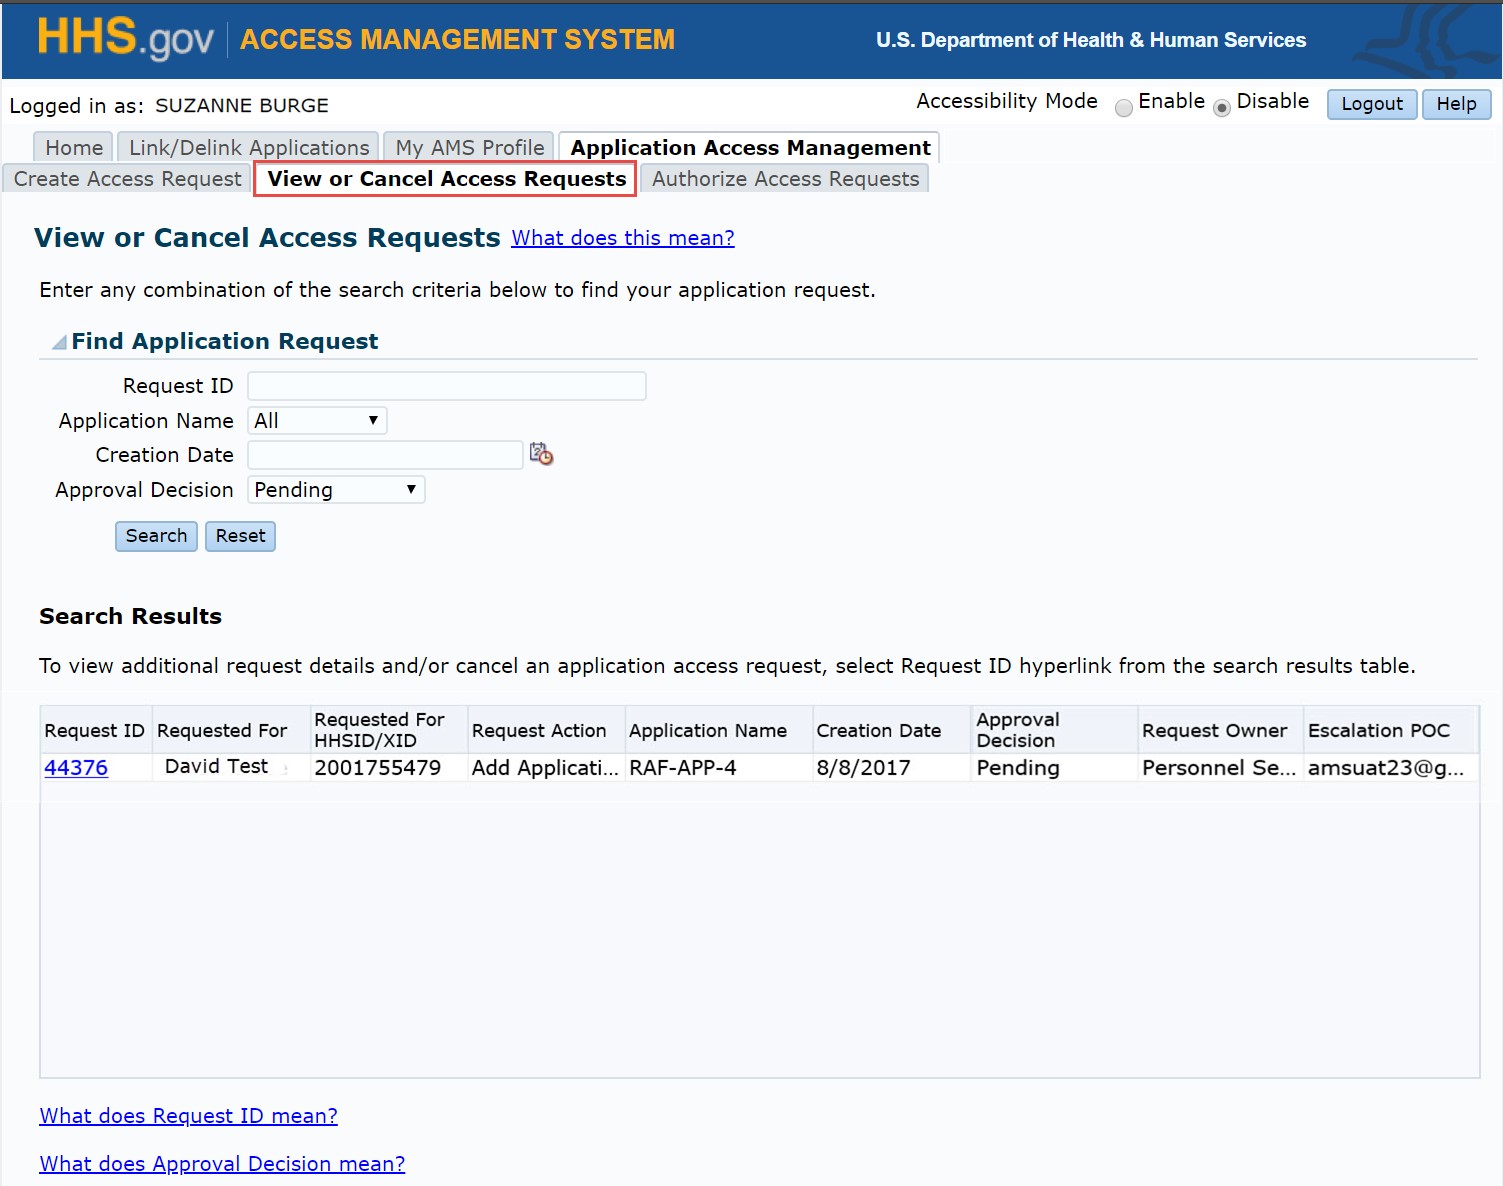Click the 'What does this mean?' link
The height and width of the screenshot is (1186, 1503).
point(622,238)
